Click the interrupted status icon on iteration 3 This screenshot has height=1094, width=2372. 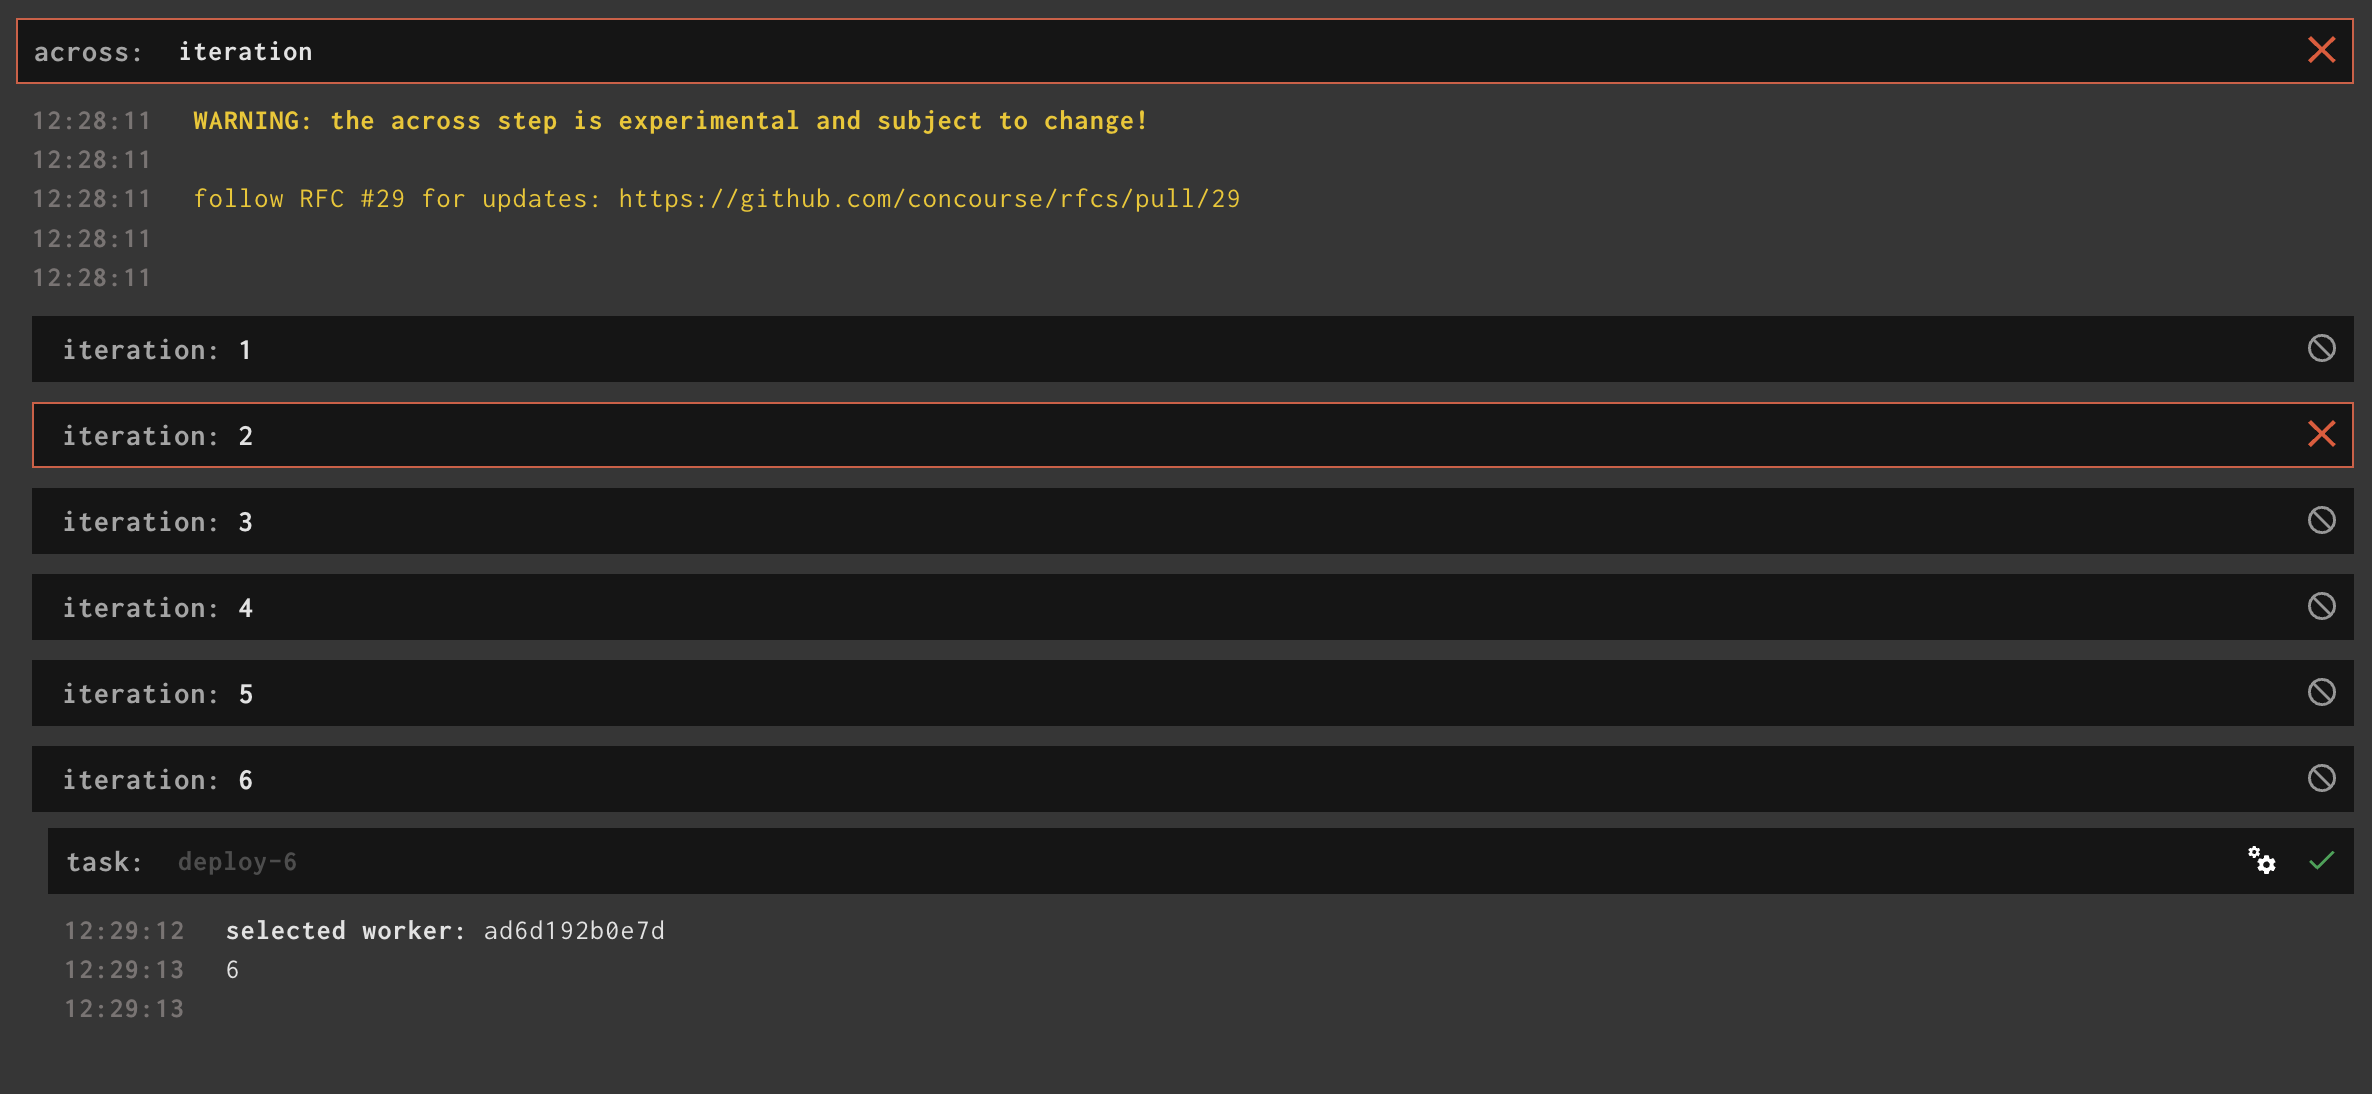coord(2321,520)
